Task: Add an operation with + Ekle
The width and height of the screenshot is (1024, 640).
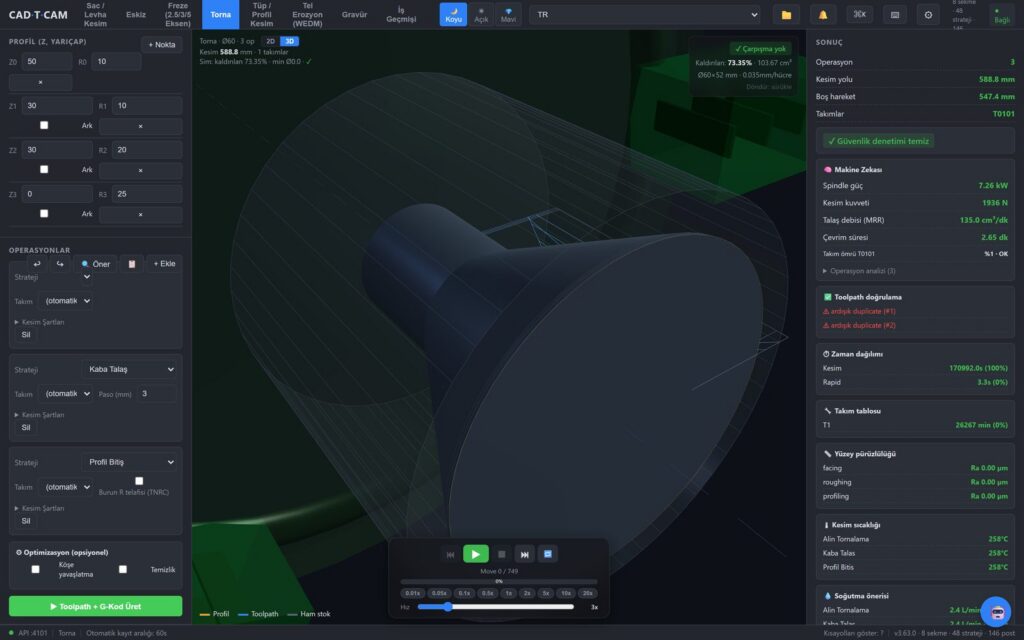Action: (165, 264)
